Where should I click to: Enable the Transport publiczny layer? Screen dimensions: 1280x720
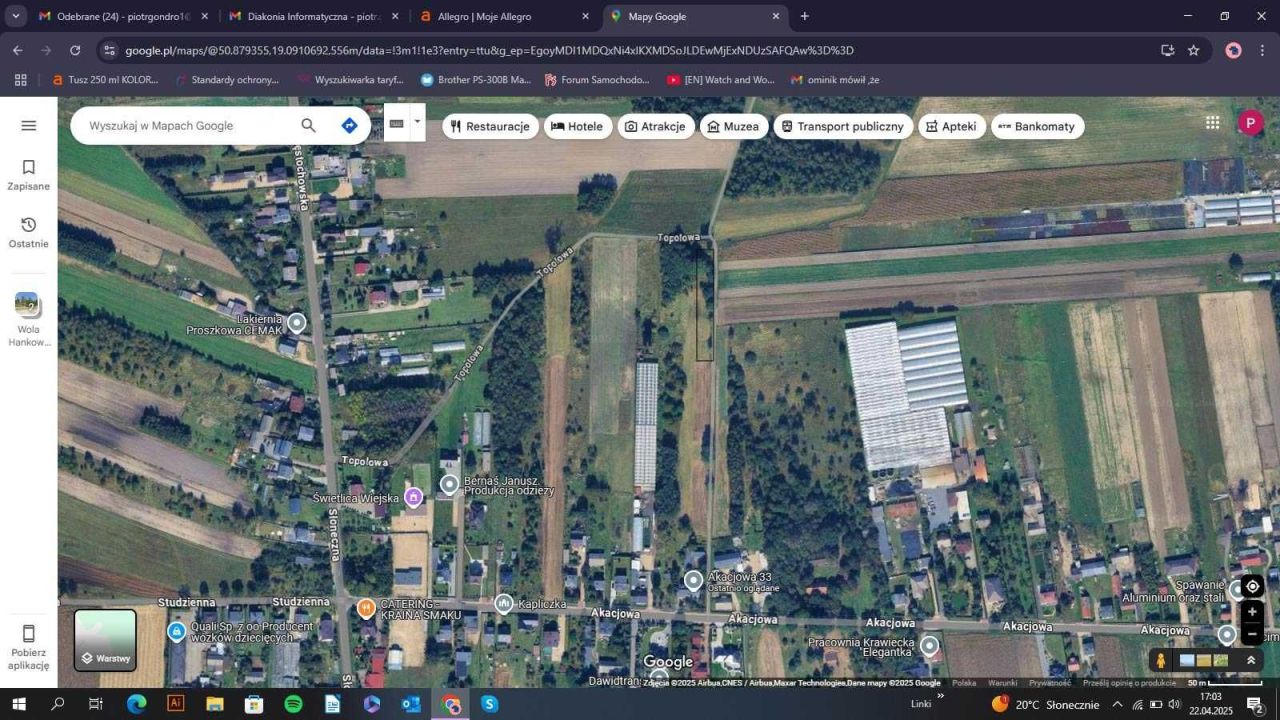(843, 126)
